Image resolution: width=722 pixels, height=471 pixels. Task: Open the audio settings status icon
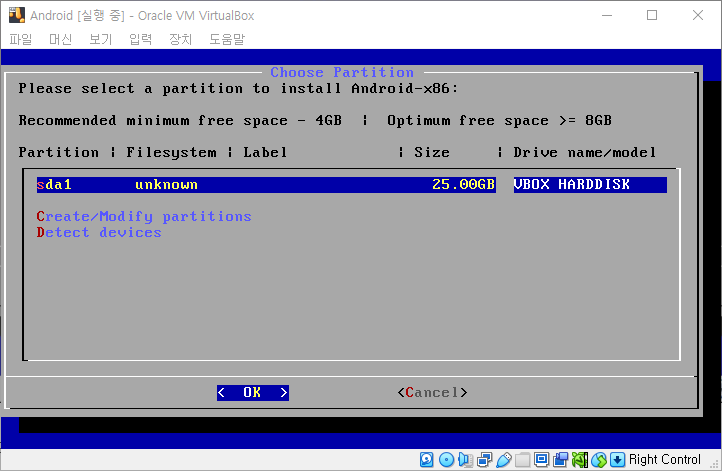click(x=466, y=459)
